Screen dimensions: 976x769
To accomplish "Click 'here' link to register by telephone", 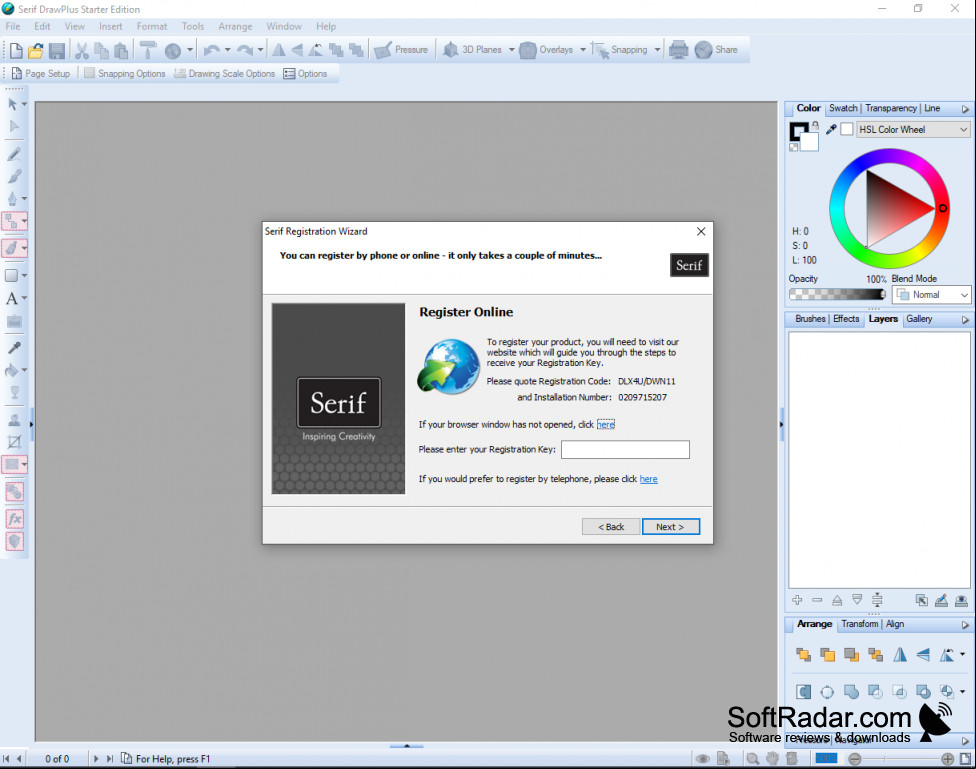I will click(648, 479).
